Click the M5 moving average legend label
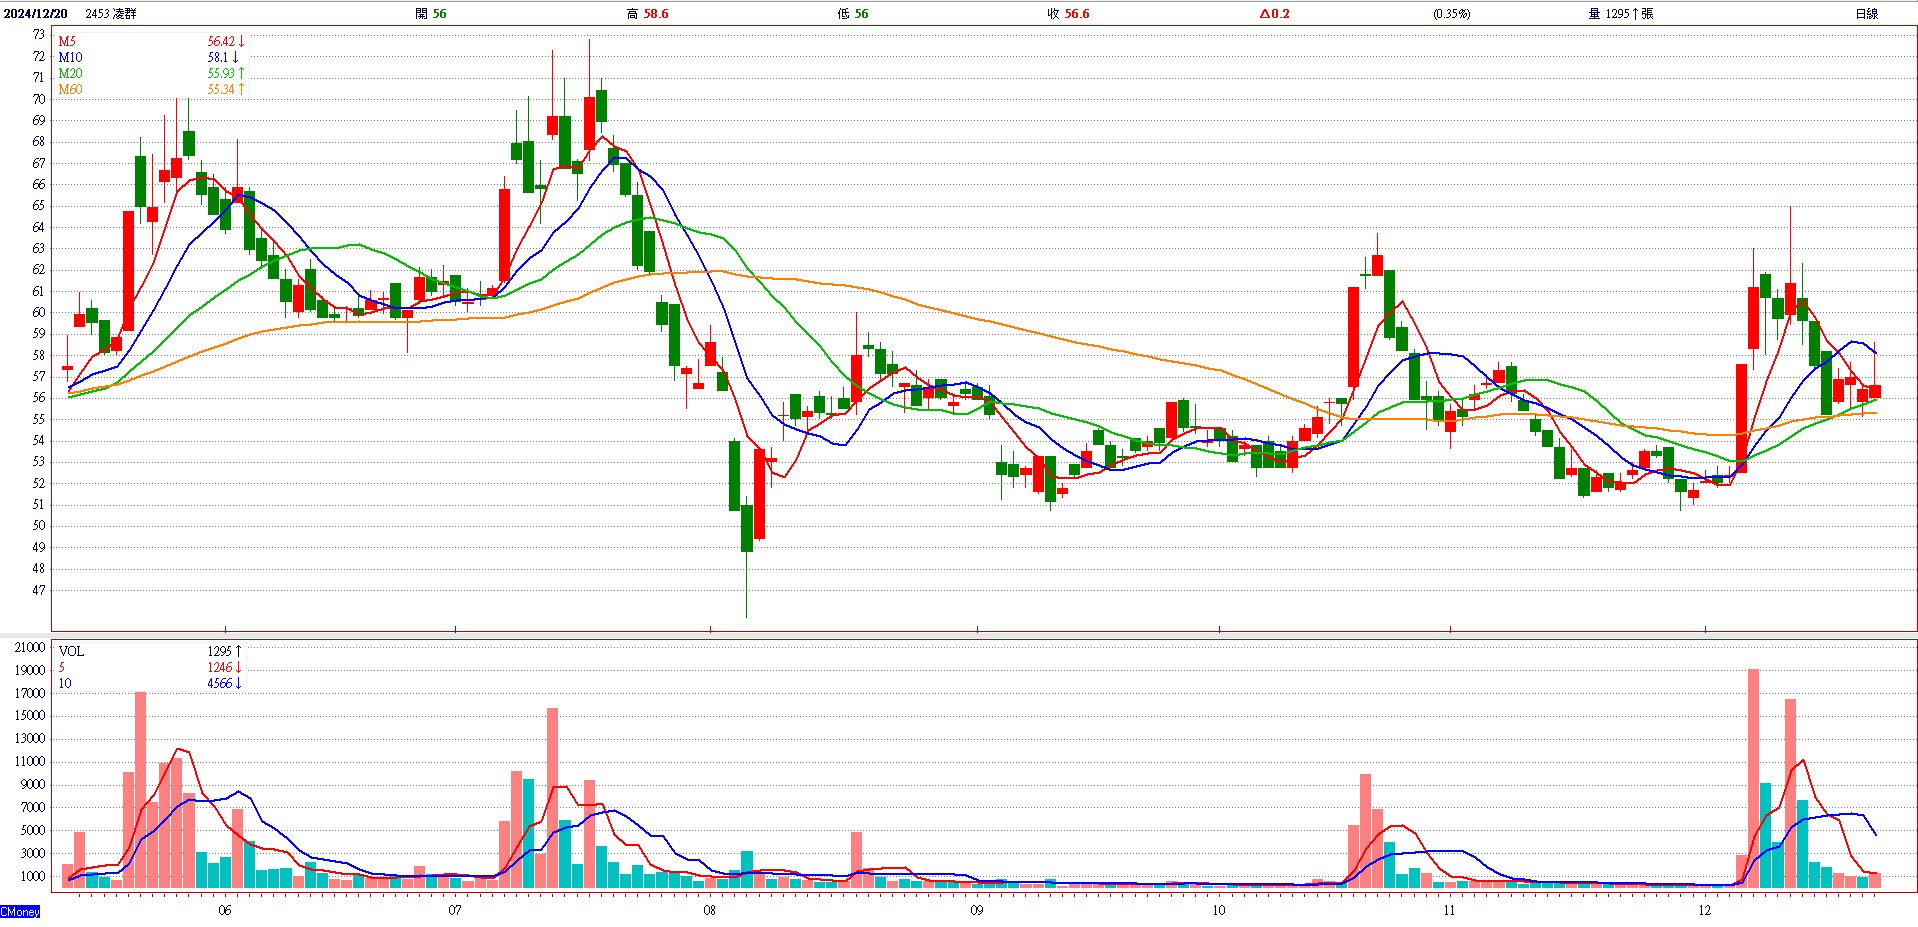 [x=67, y=41]
